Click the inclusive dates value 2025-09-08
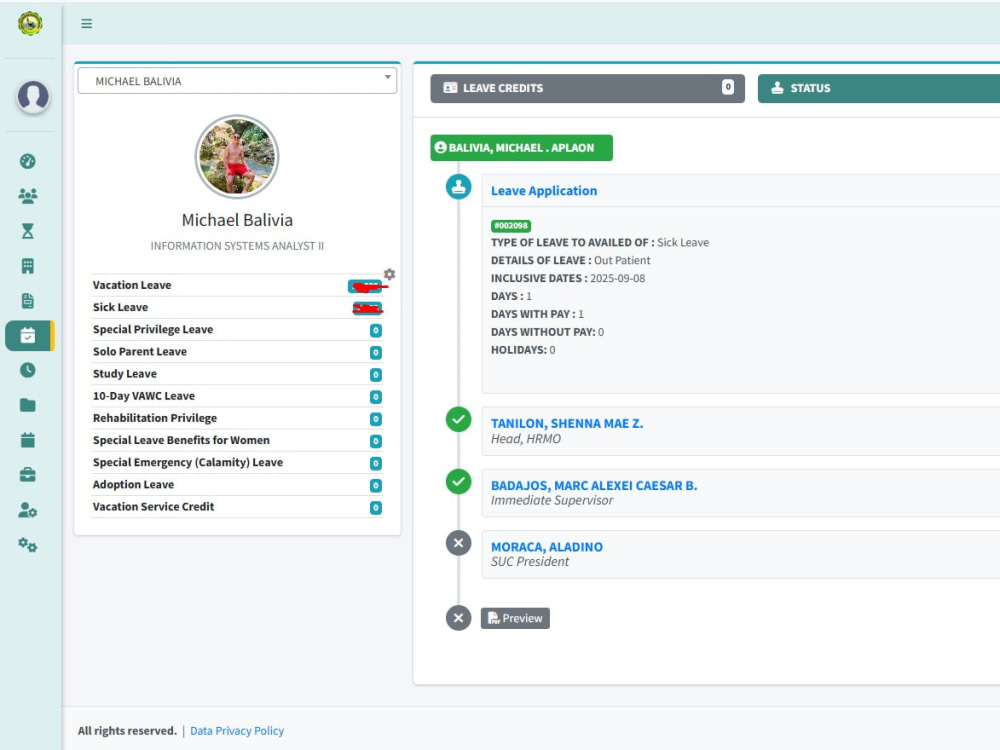This screenshot has height=750, width=1000. click(x=617, y=278)
